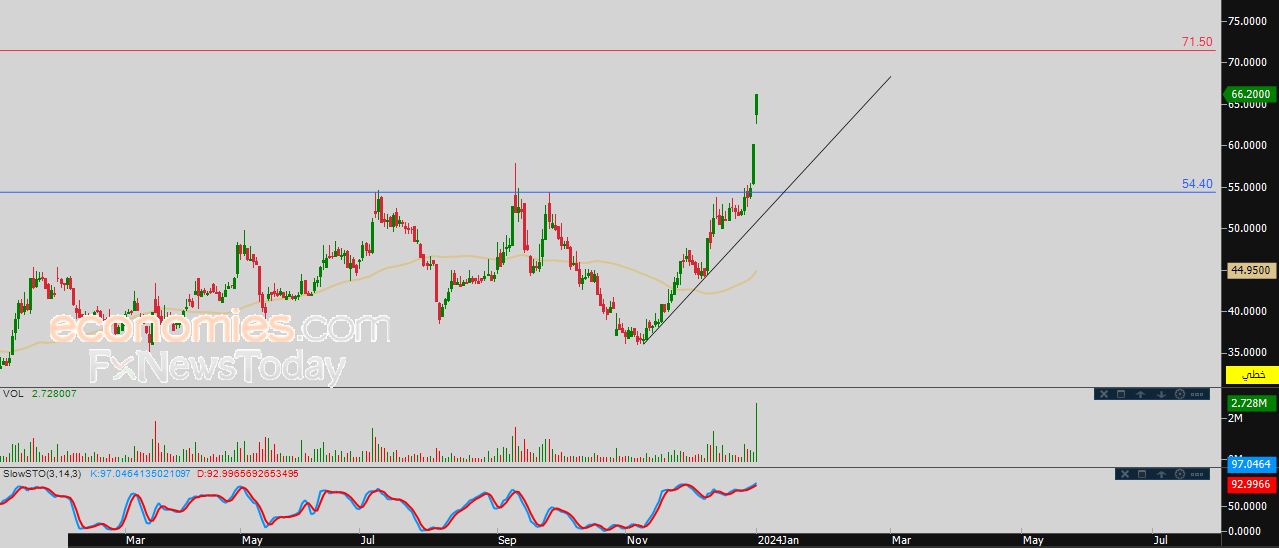Click the SlowSTO(3,14,3) indicator title
Screen dimensions: 1279x548
pos(43,473)
